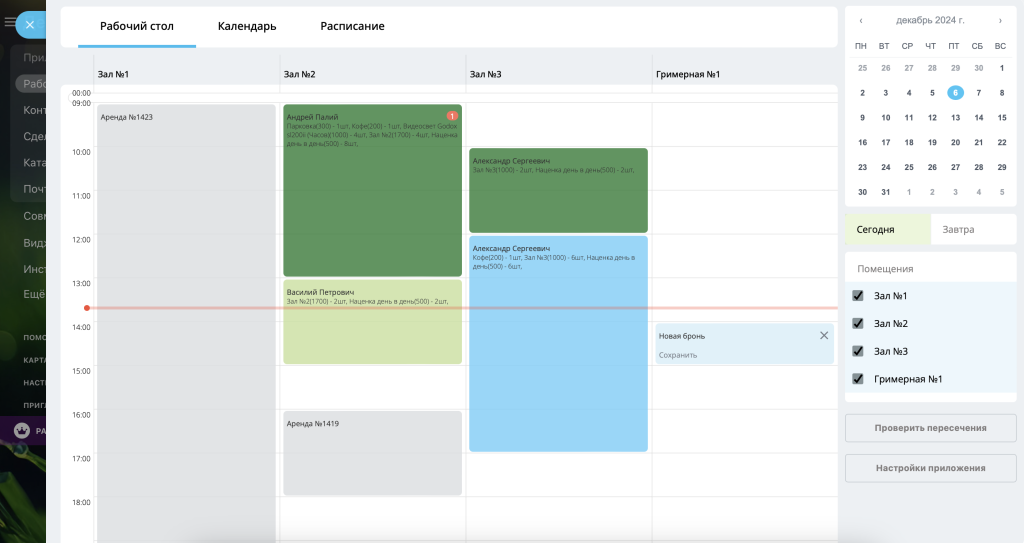Image resolution: width=1024 pixels, height=543 pixels.
Task: Click the Проверить пересечения button
Action: (x=931, y=428)
